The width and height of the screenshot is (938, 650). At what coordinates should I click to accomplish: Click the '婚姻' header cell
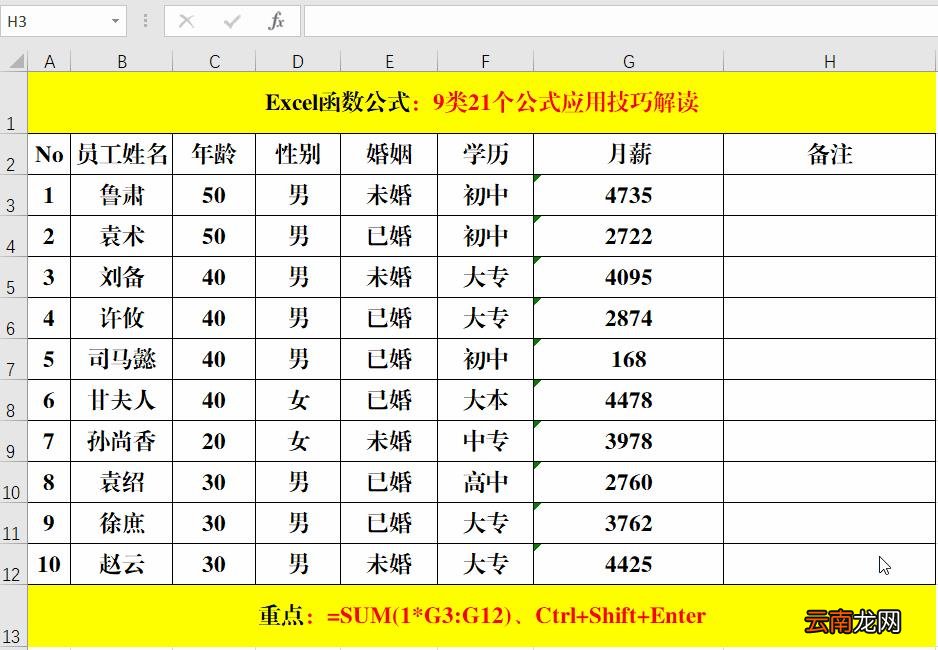coord(389,154)
